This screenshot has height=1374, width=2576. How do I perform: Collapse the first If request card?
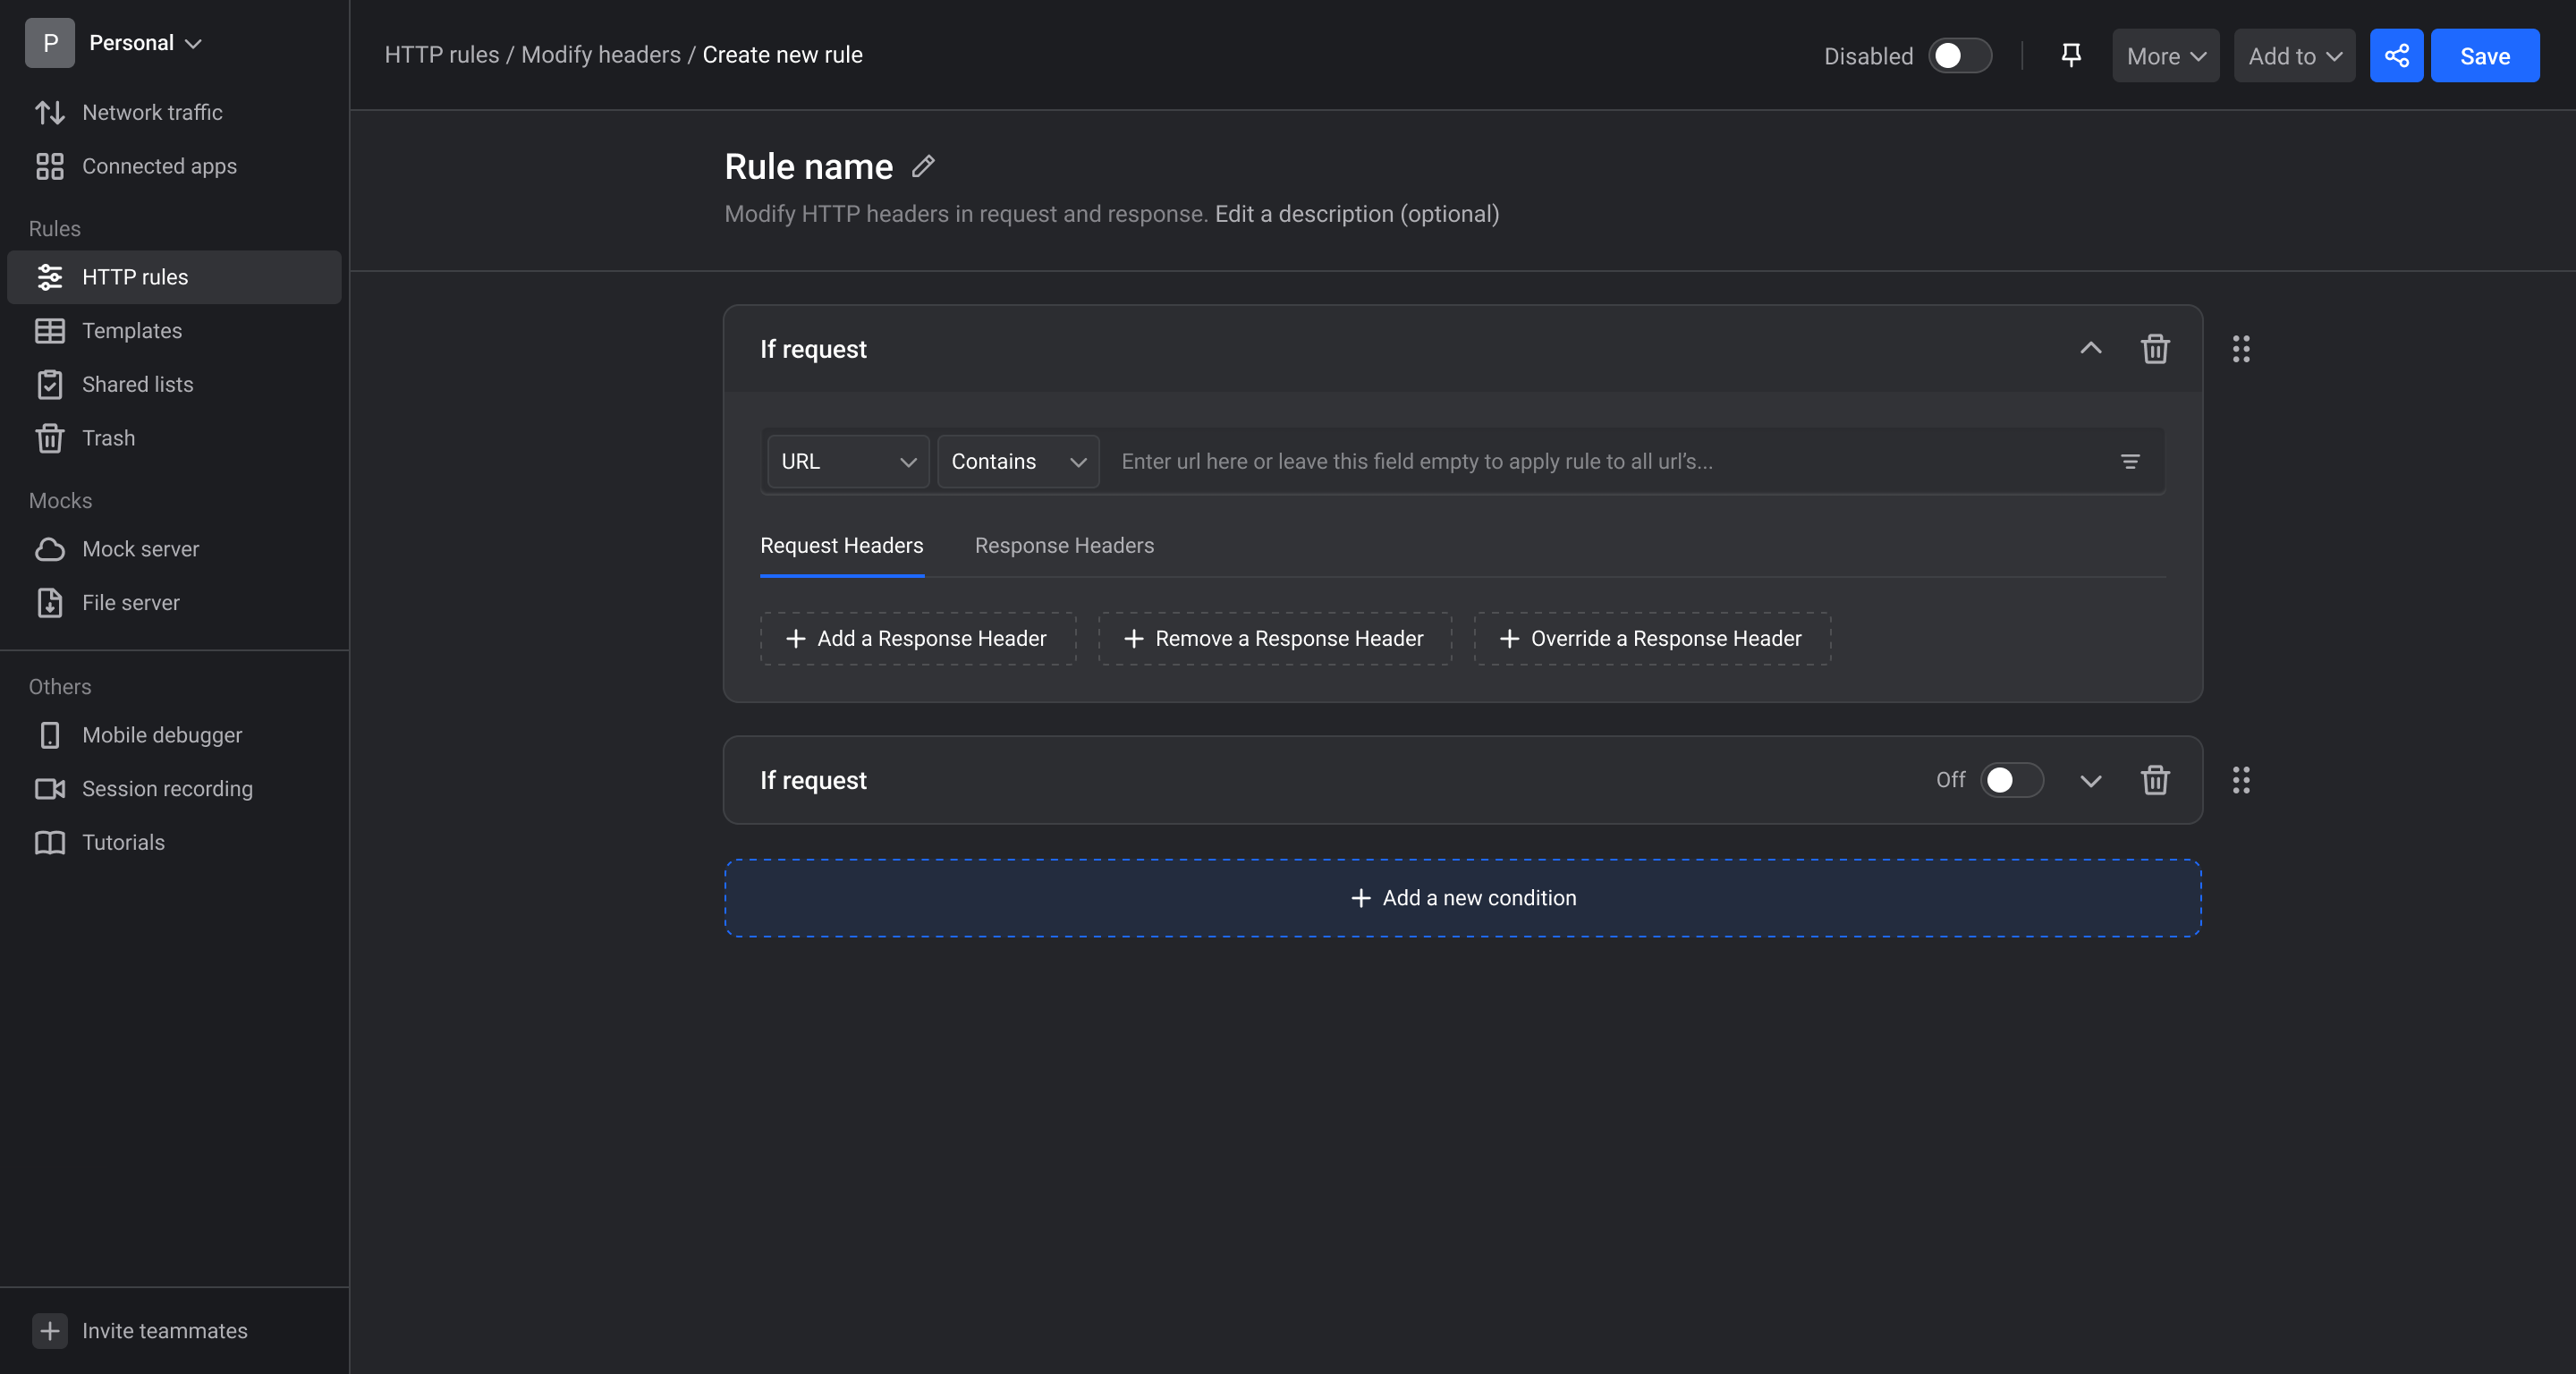tap(2090, 349)
